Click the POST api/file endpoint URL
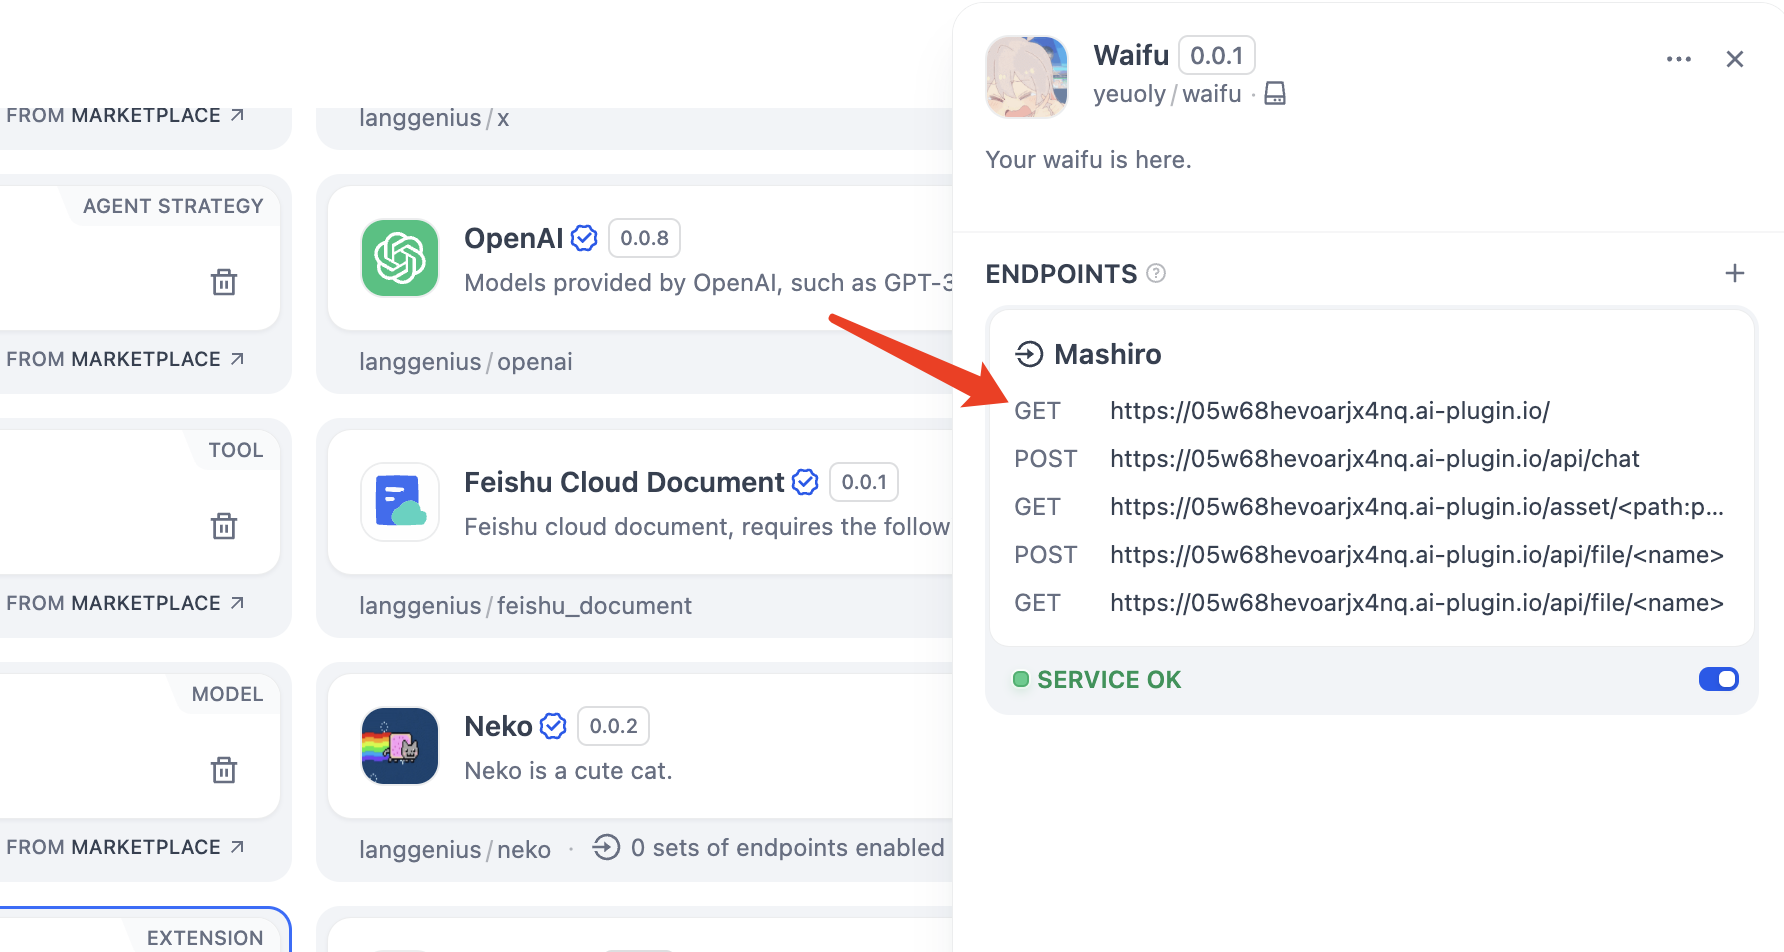The width and height of the screenshot is (1784, 952). pyautogui.click(x=1416, y=555)
